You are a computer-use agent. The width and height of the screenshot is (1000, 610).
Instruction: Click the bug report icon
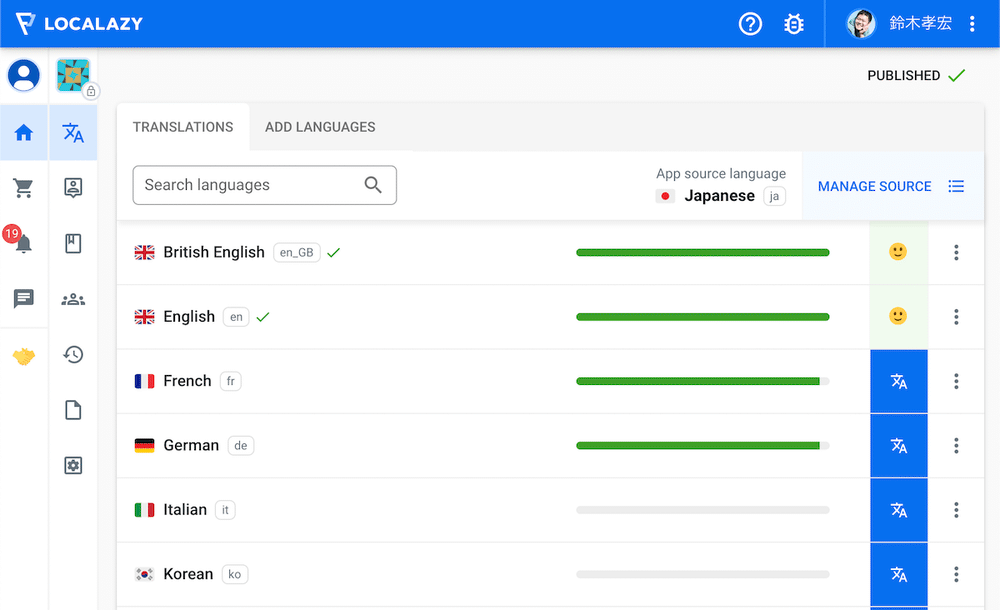pyautogui.click(x=794, y=24)
